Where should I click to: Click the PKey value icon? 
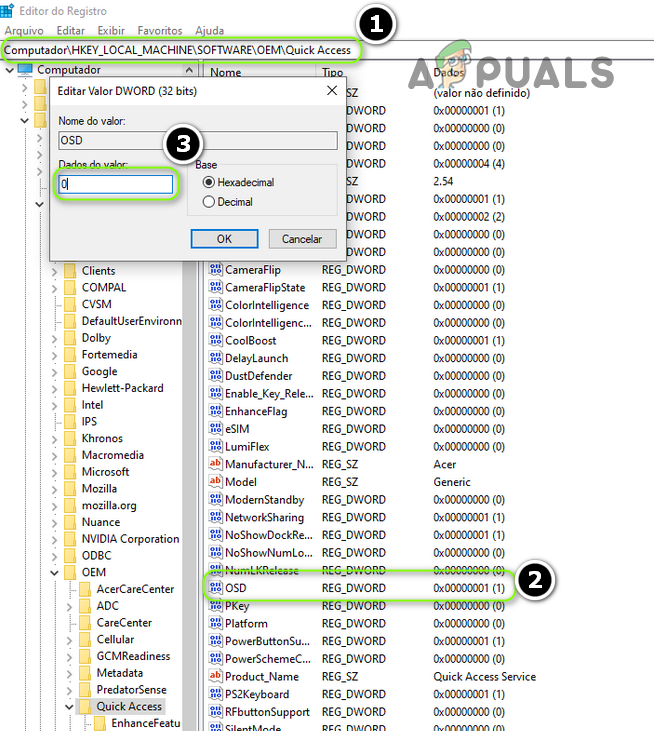click(215, 606)
